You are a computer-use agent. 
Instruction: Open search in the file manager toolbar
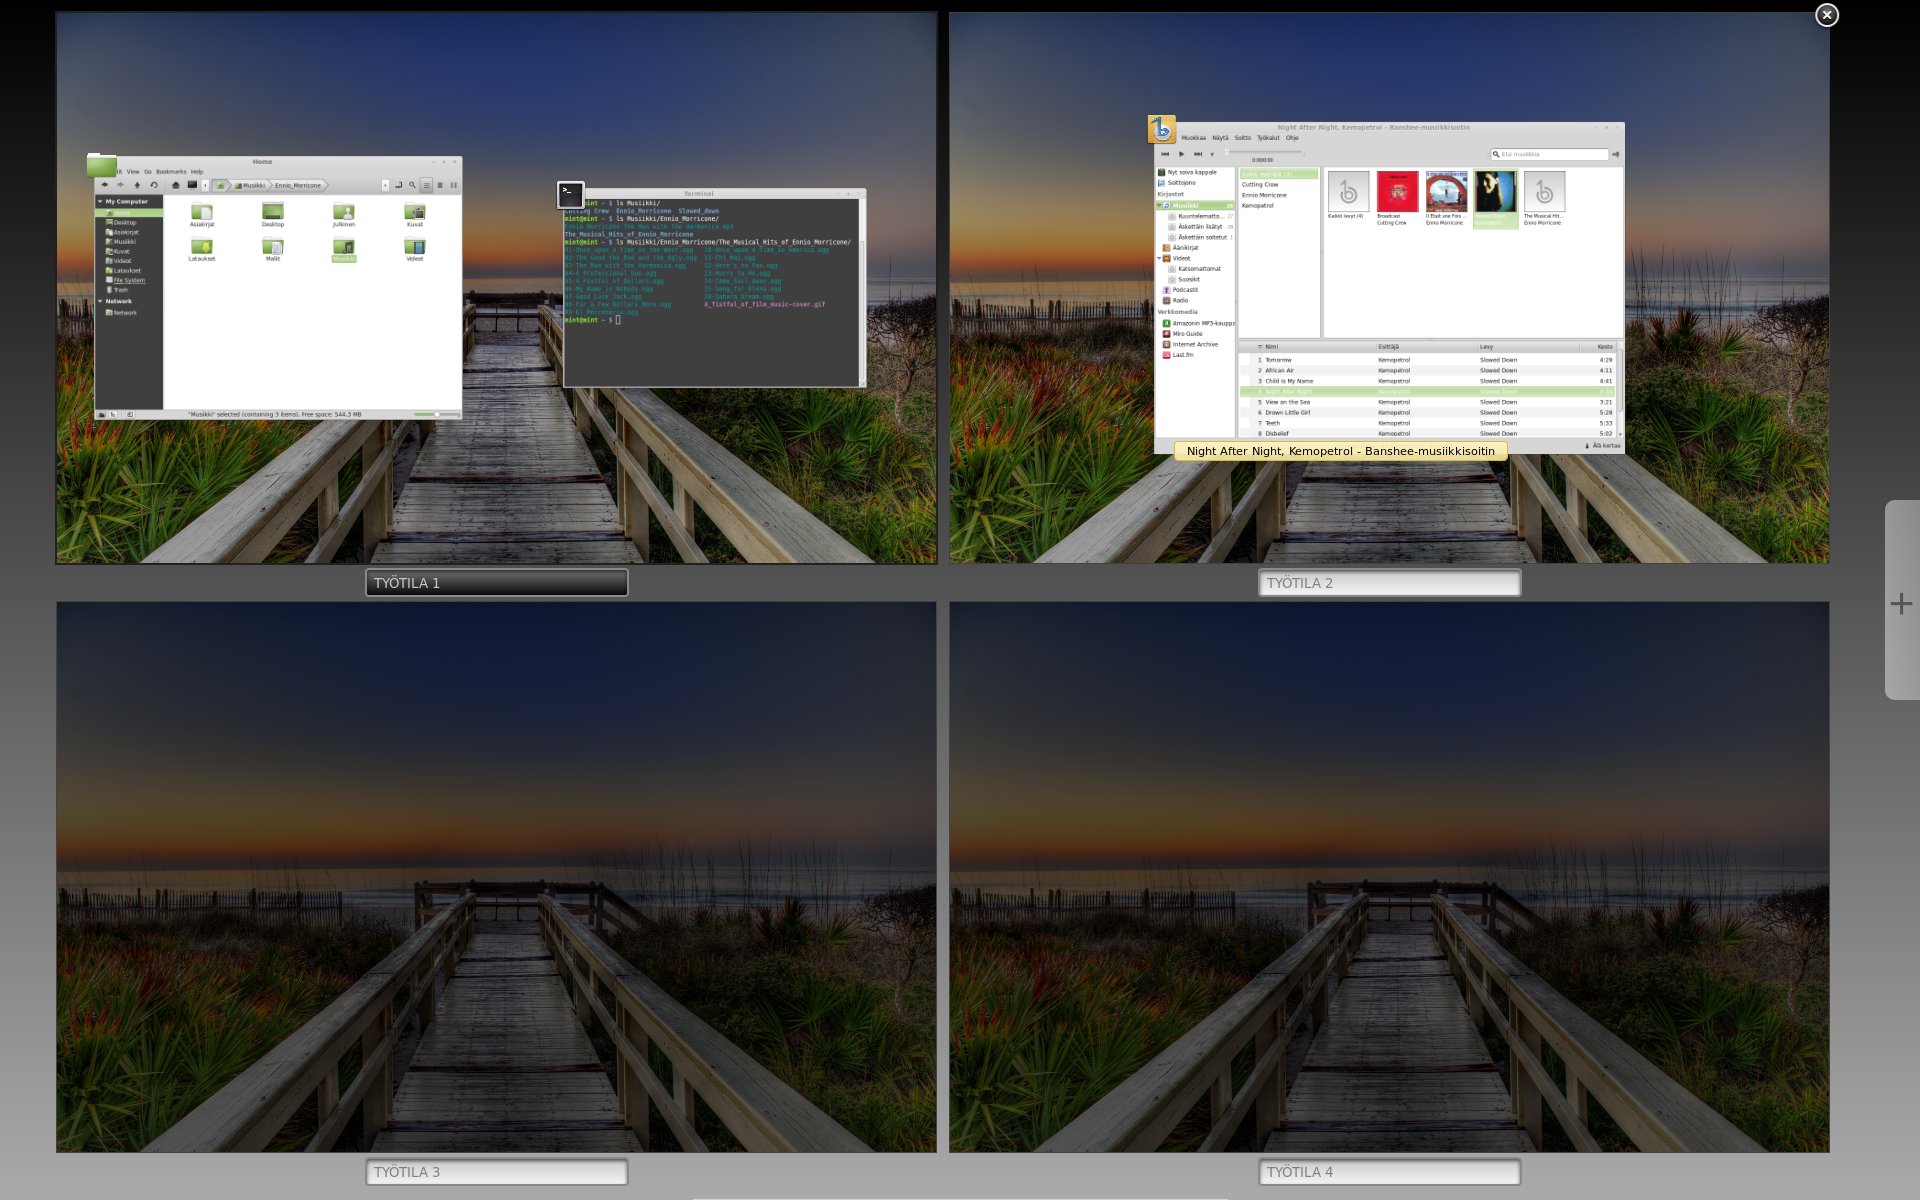412,185
